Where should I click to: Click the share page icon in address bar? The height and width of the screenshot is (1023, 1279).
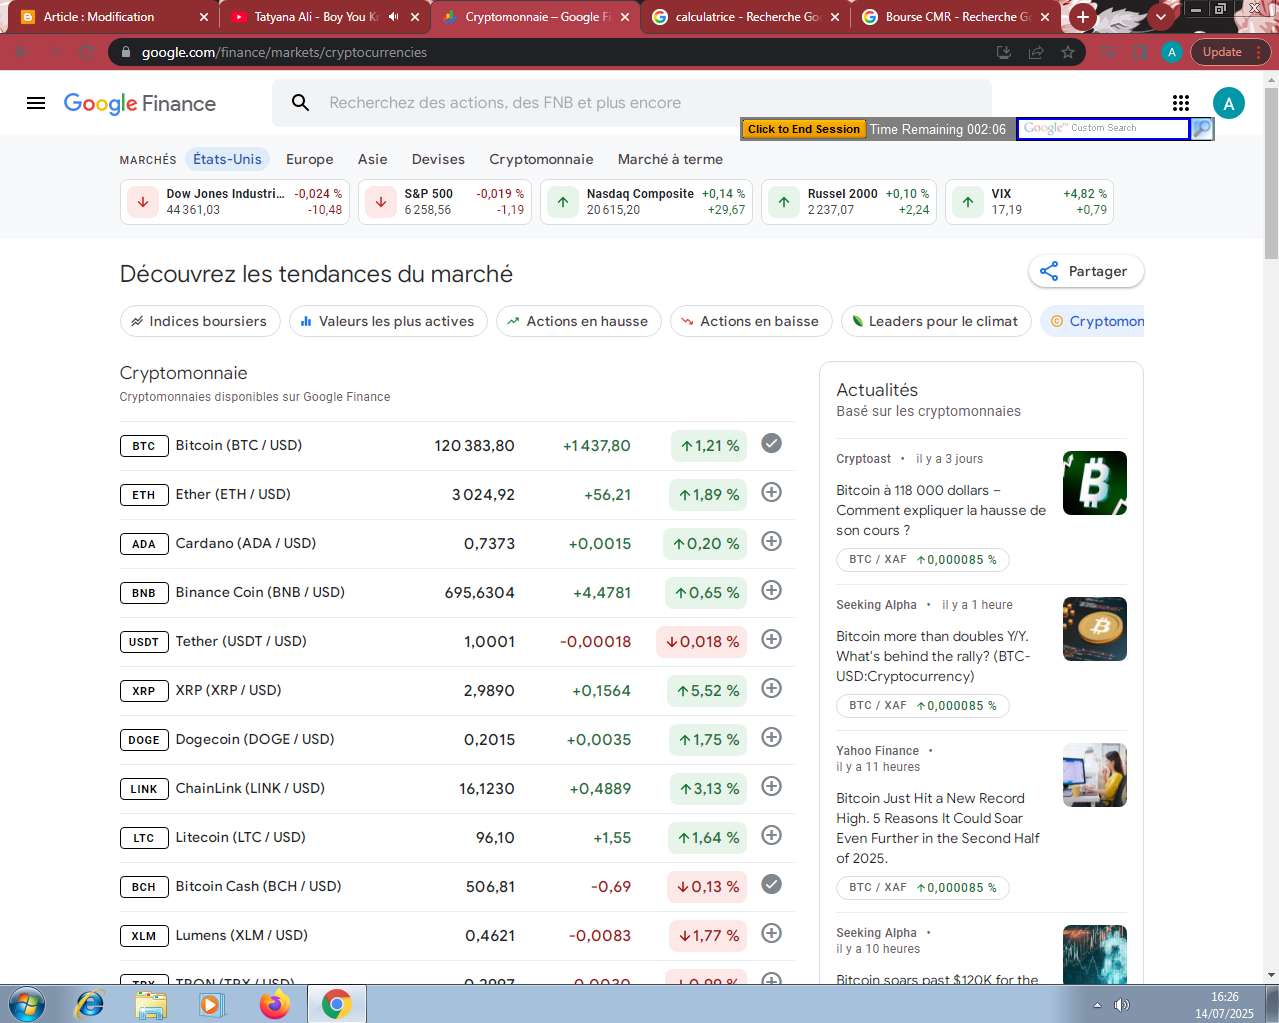click(1036, 52)
